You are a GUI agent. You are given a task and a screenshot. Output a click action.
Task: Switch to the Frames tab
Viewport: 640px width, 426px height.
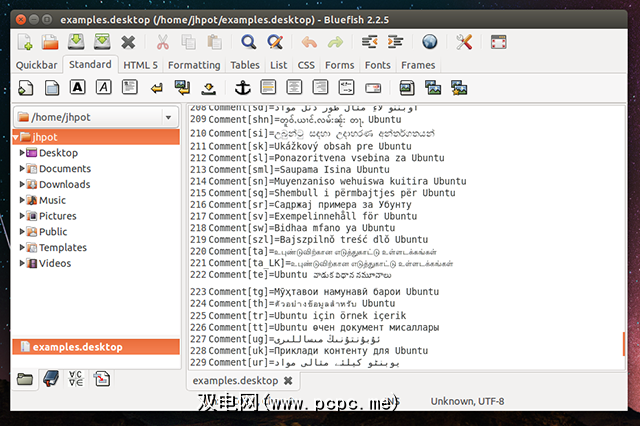418,65
